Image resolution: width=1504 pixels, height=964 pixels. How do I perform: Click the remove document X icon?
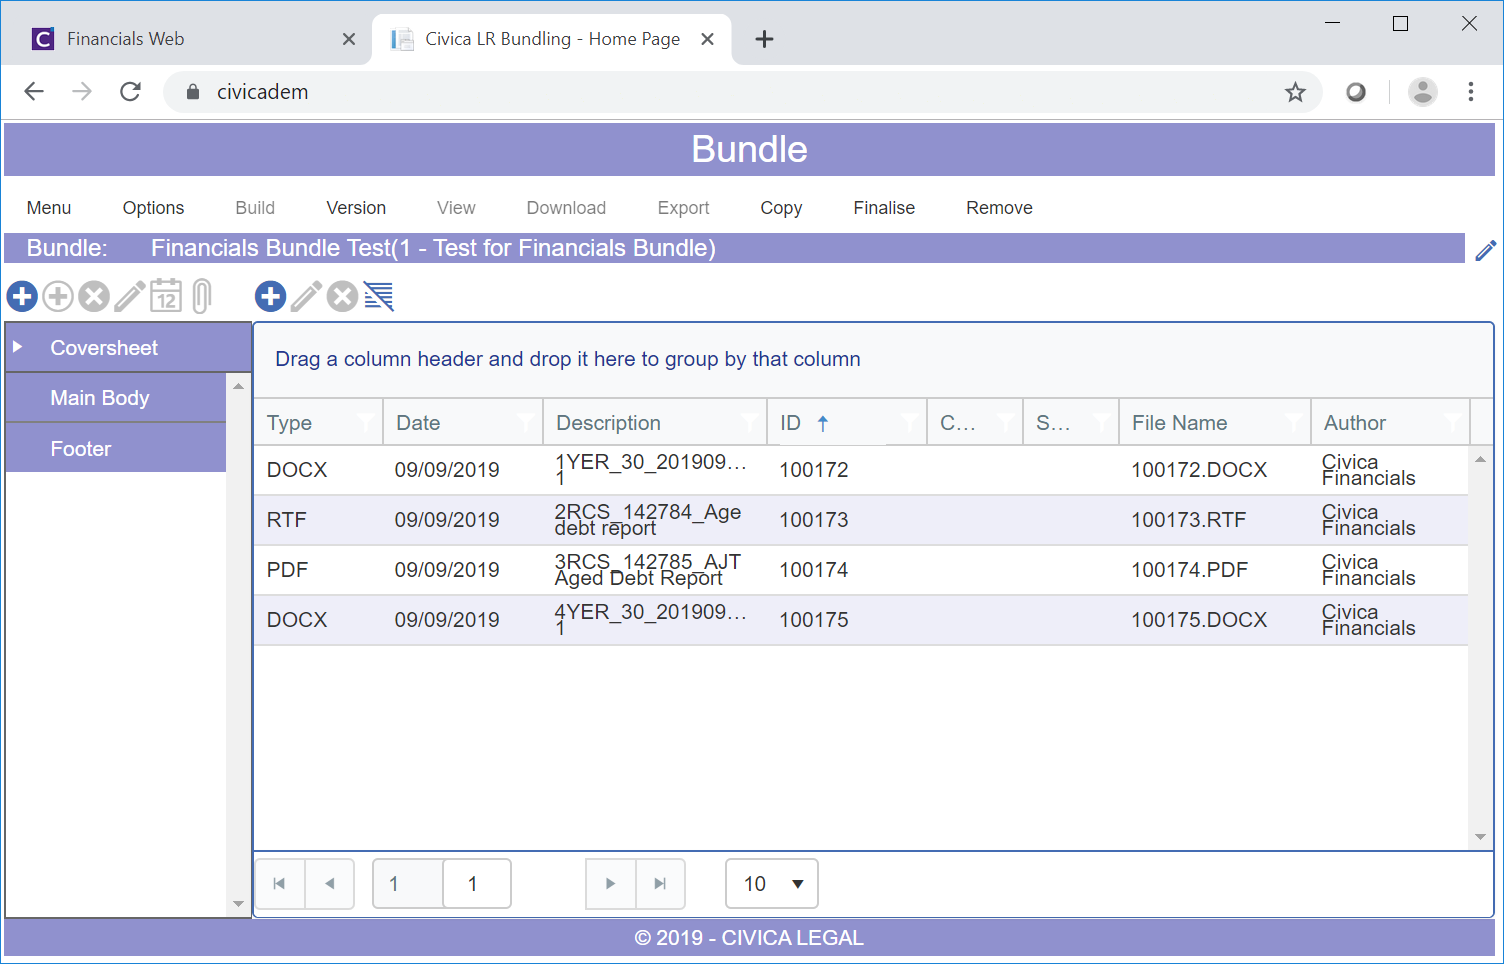(x=343, y=296)
